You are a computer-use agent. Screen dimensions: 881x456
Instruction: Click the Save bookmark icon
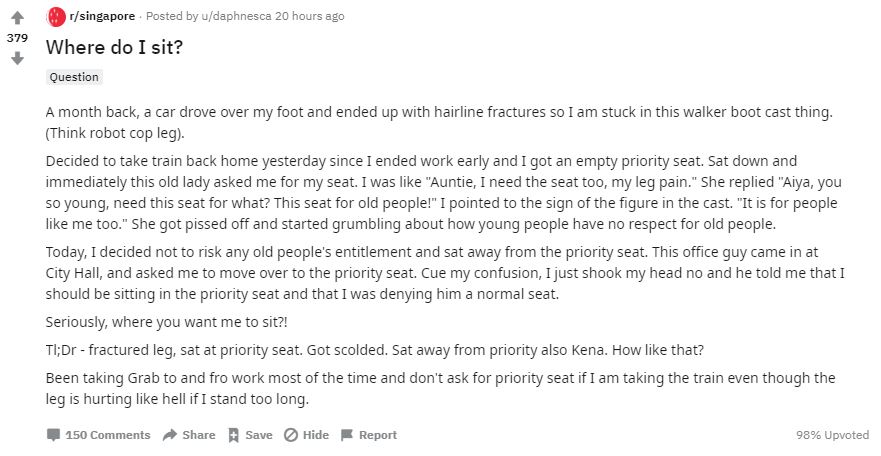tap(233, 435)
